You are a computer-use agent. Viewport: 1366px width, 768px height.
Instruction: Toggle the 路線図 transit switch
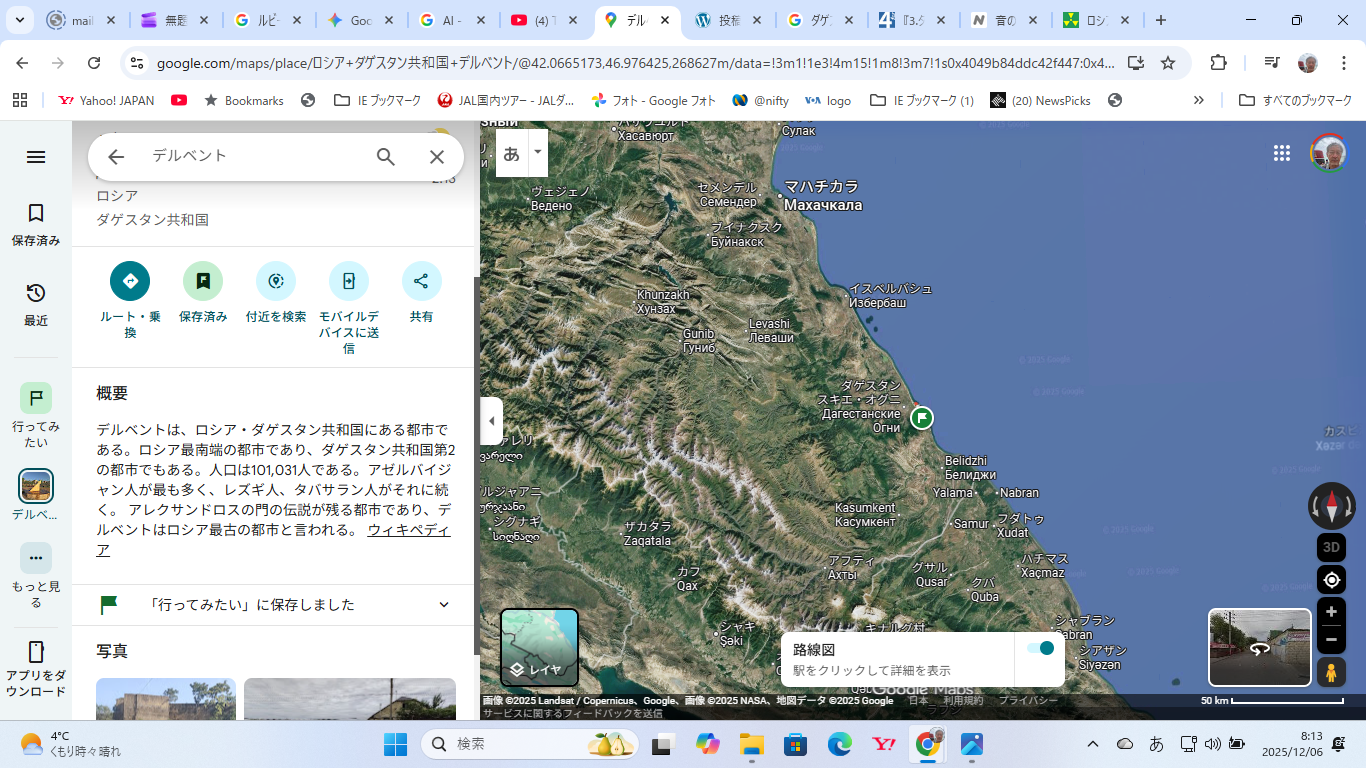pos(1040,648)
